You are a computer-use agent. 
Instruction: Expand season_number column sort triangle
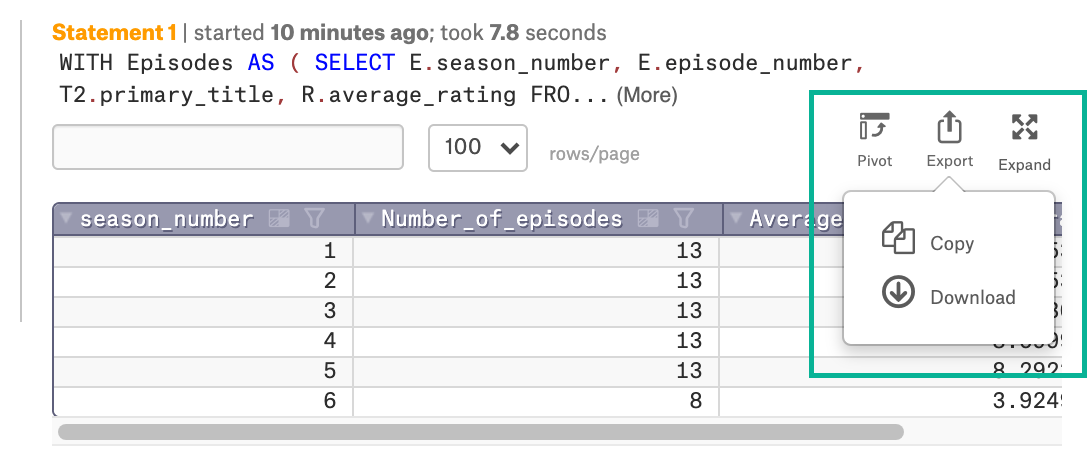point(66,218)
